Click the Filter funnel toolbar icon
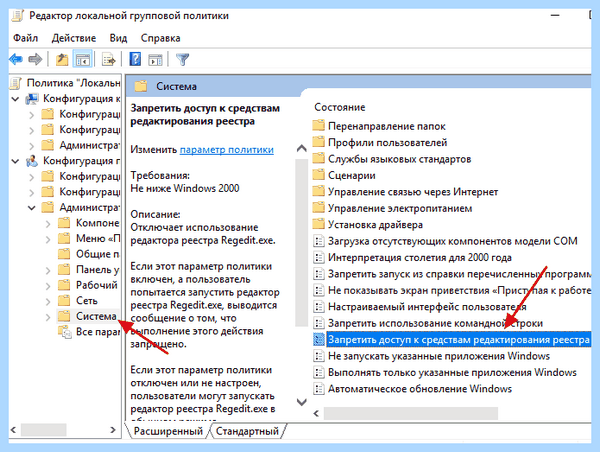 tap(183, 59)
